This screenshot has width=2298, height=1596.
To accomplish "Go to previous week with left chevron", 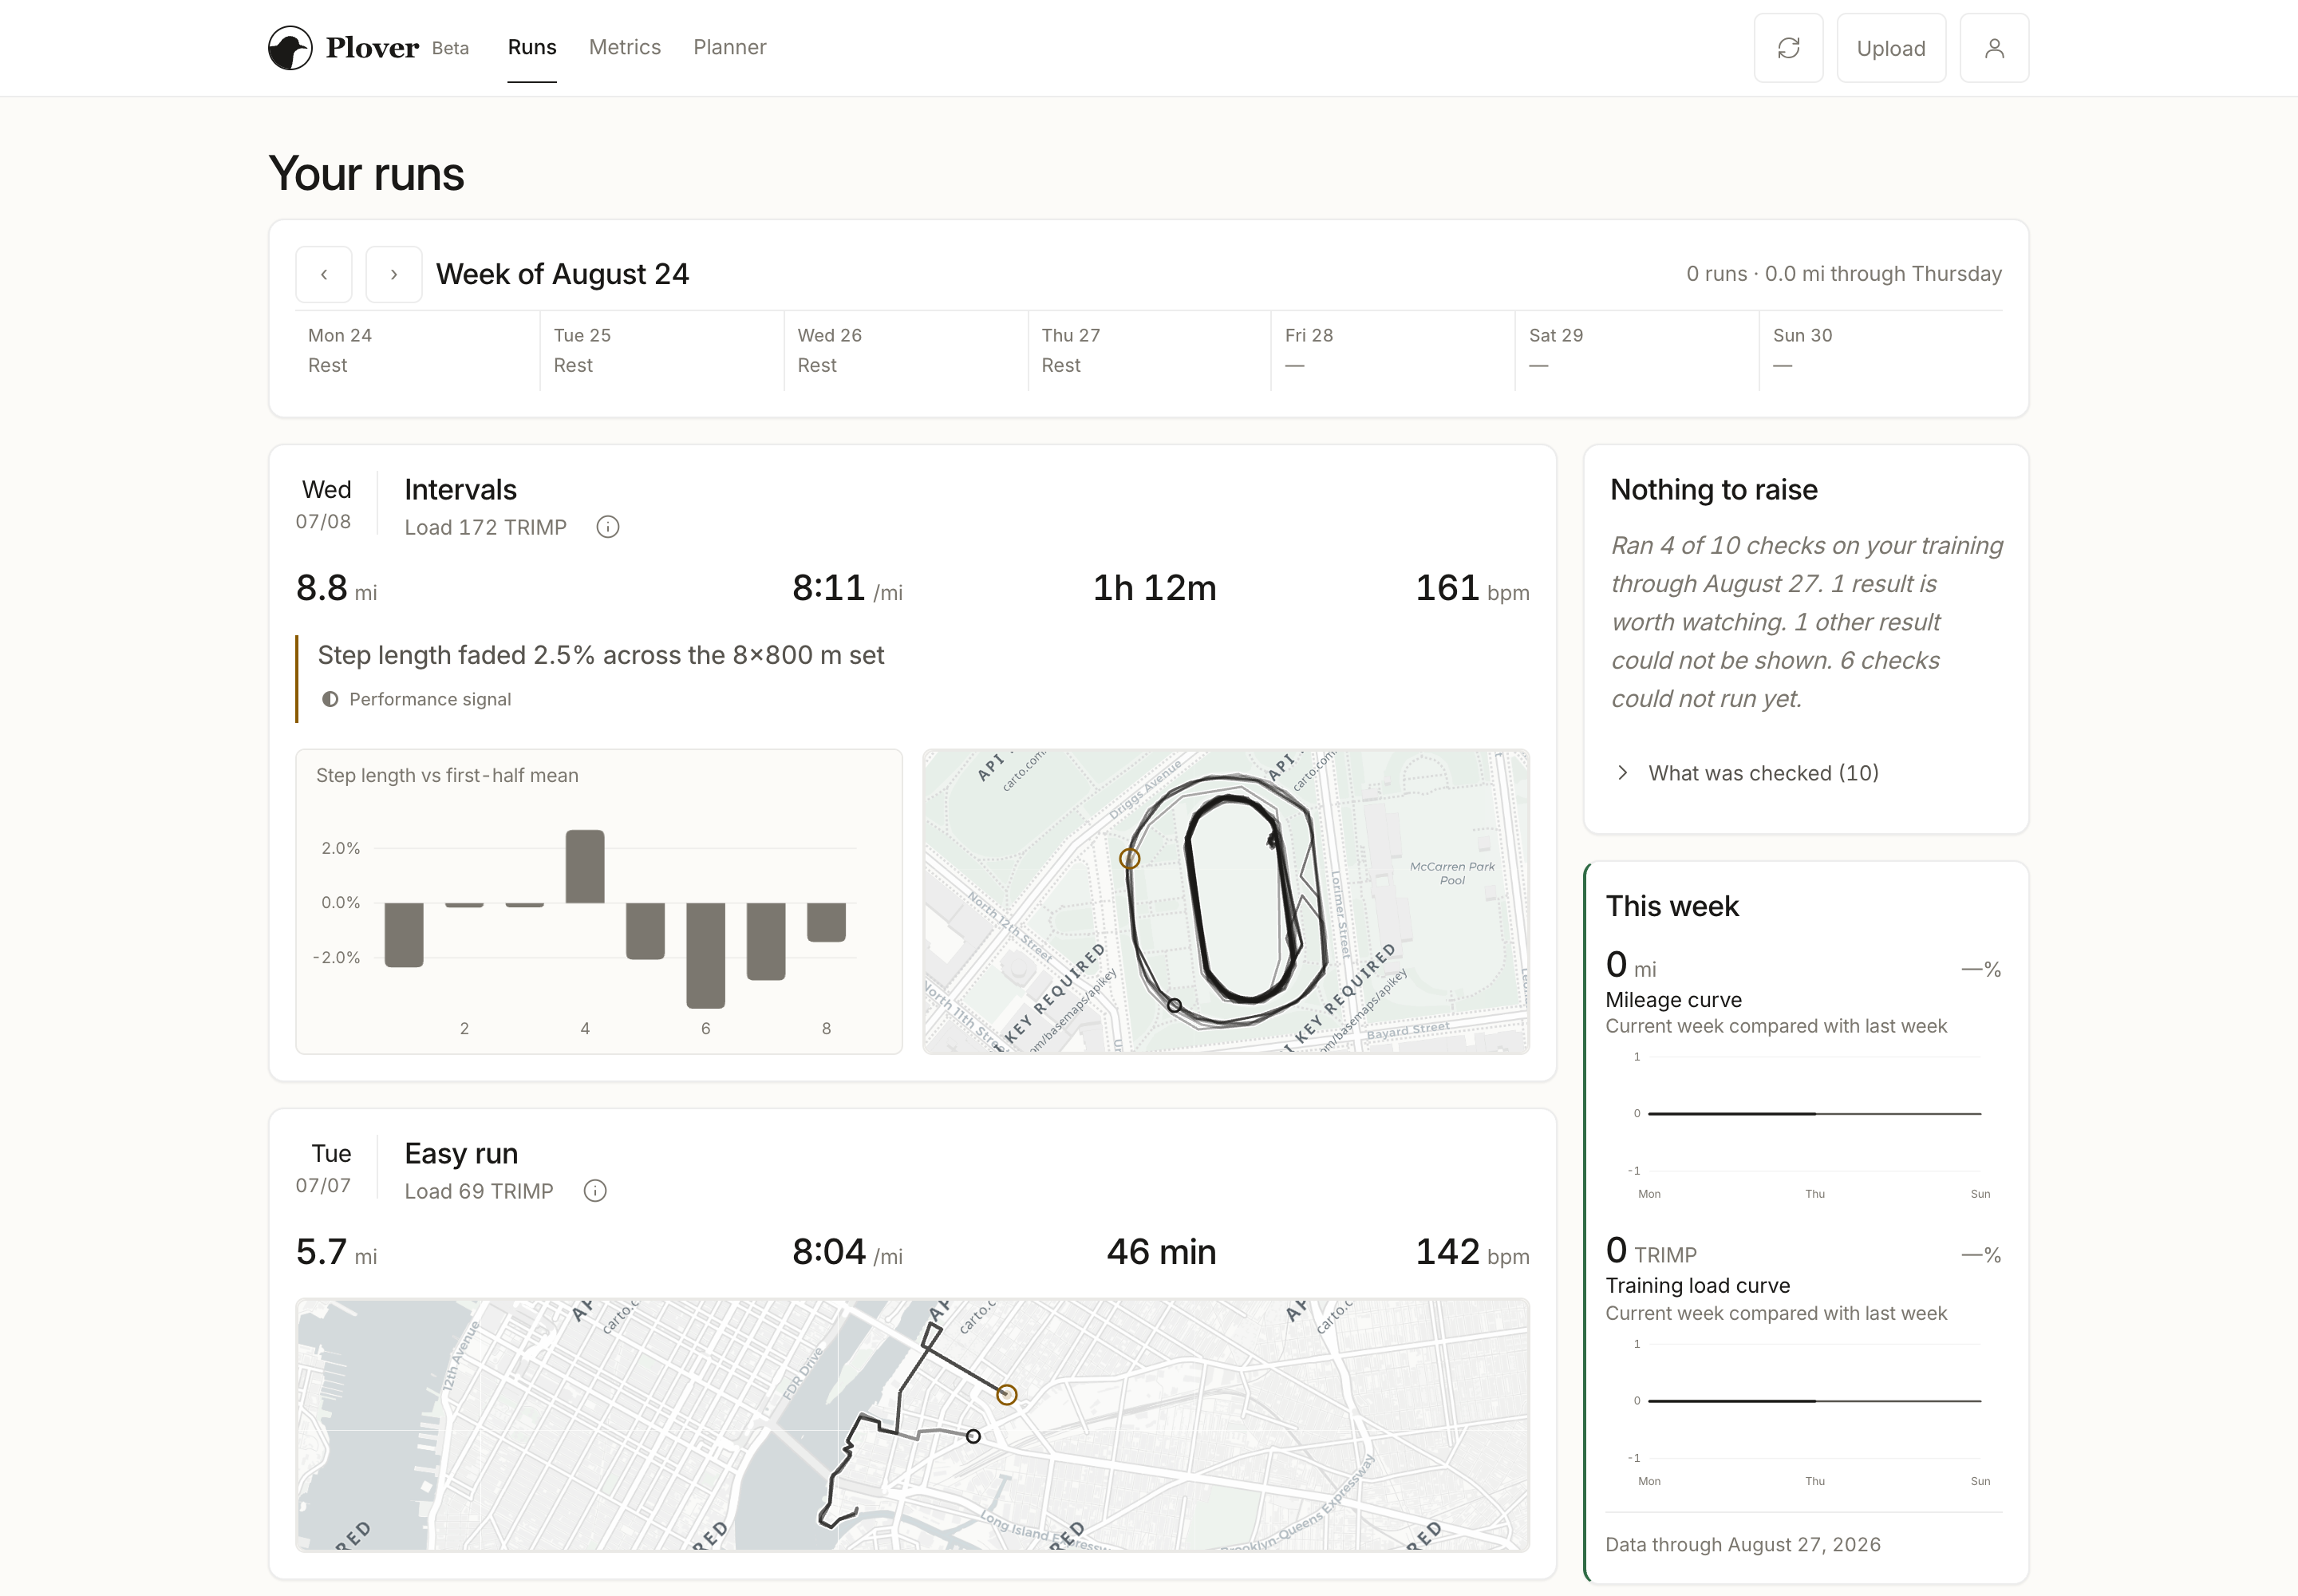I will click(324, 274).
